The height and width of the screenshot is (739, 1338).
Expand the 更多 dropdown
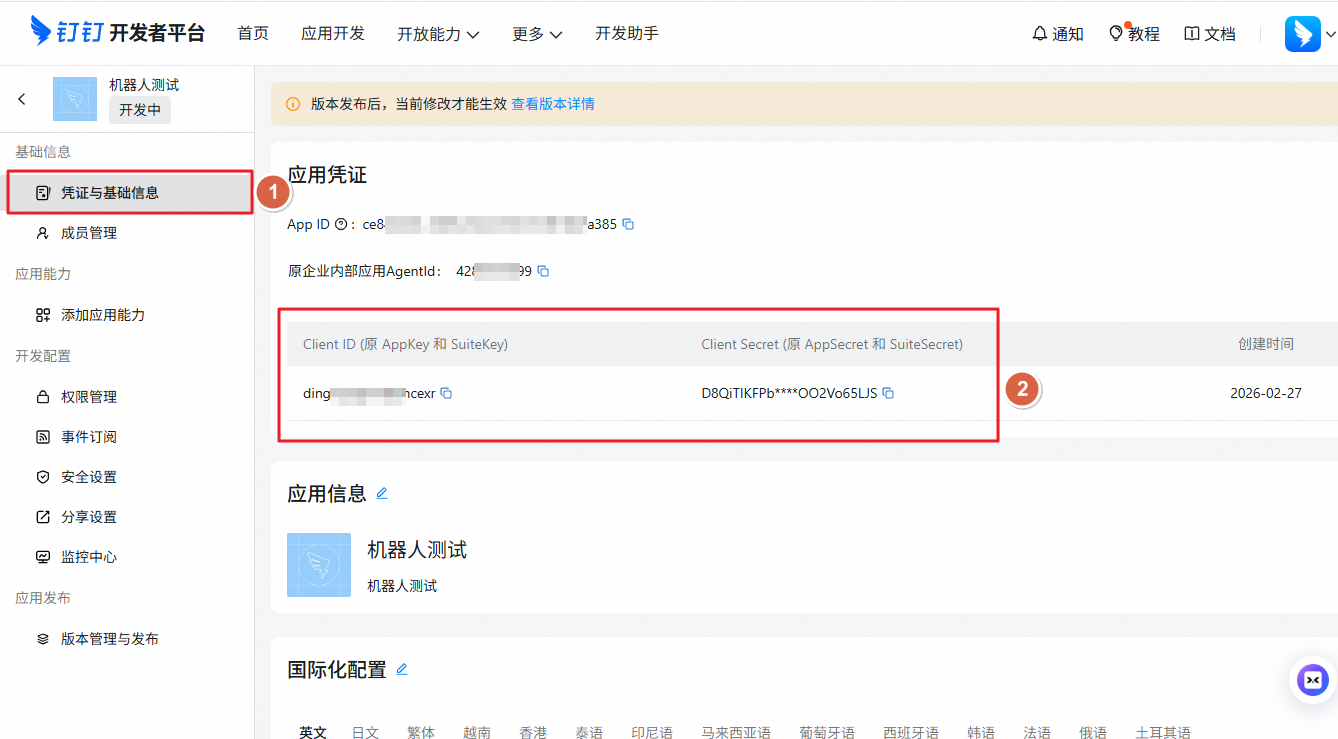coord(537,33)
